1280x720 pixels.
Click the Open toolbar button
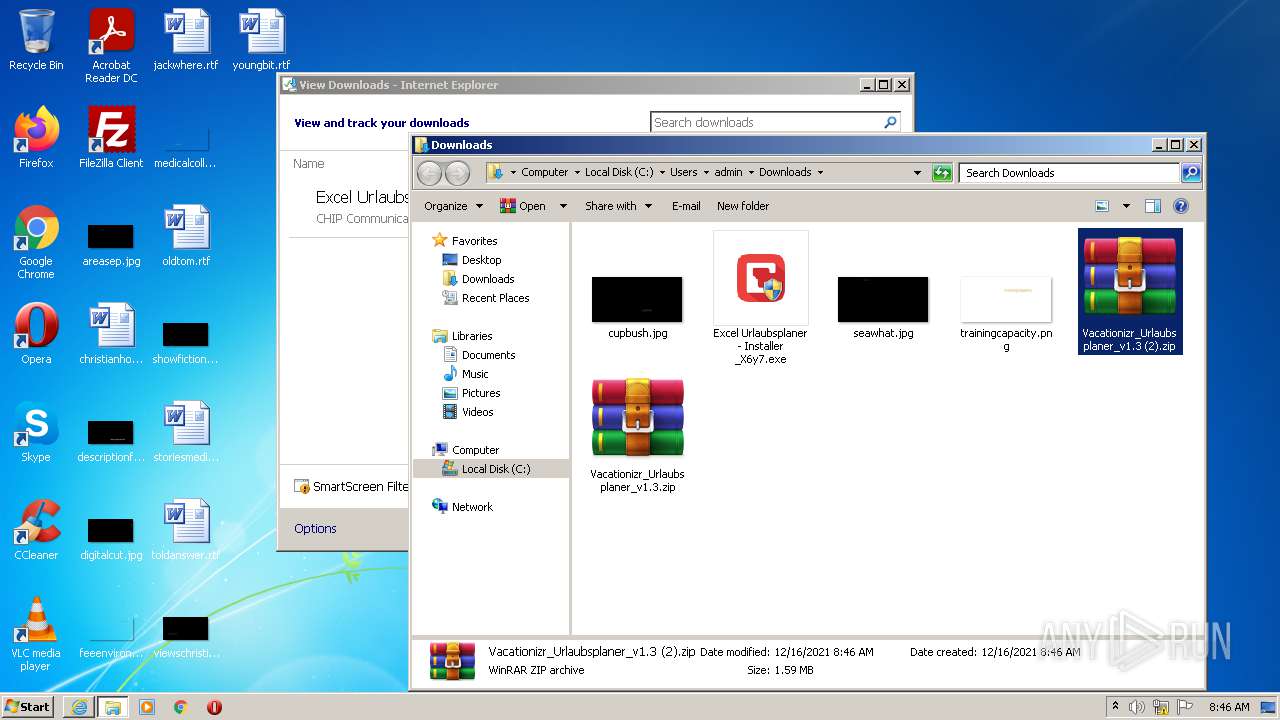[524, 206]
